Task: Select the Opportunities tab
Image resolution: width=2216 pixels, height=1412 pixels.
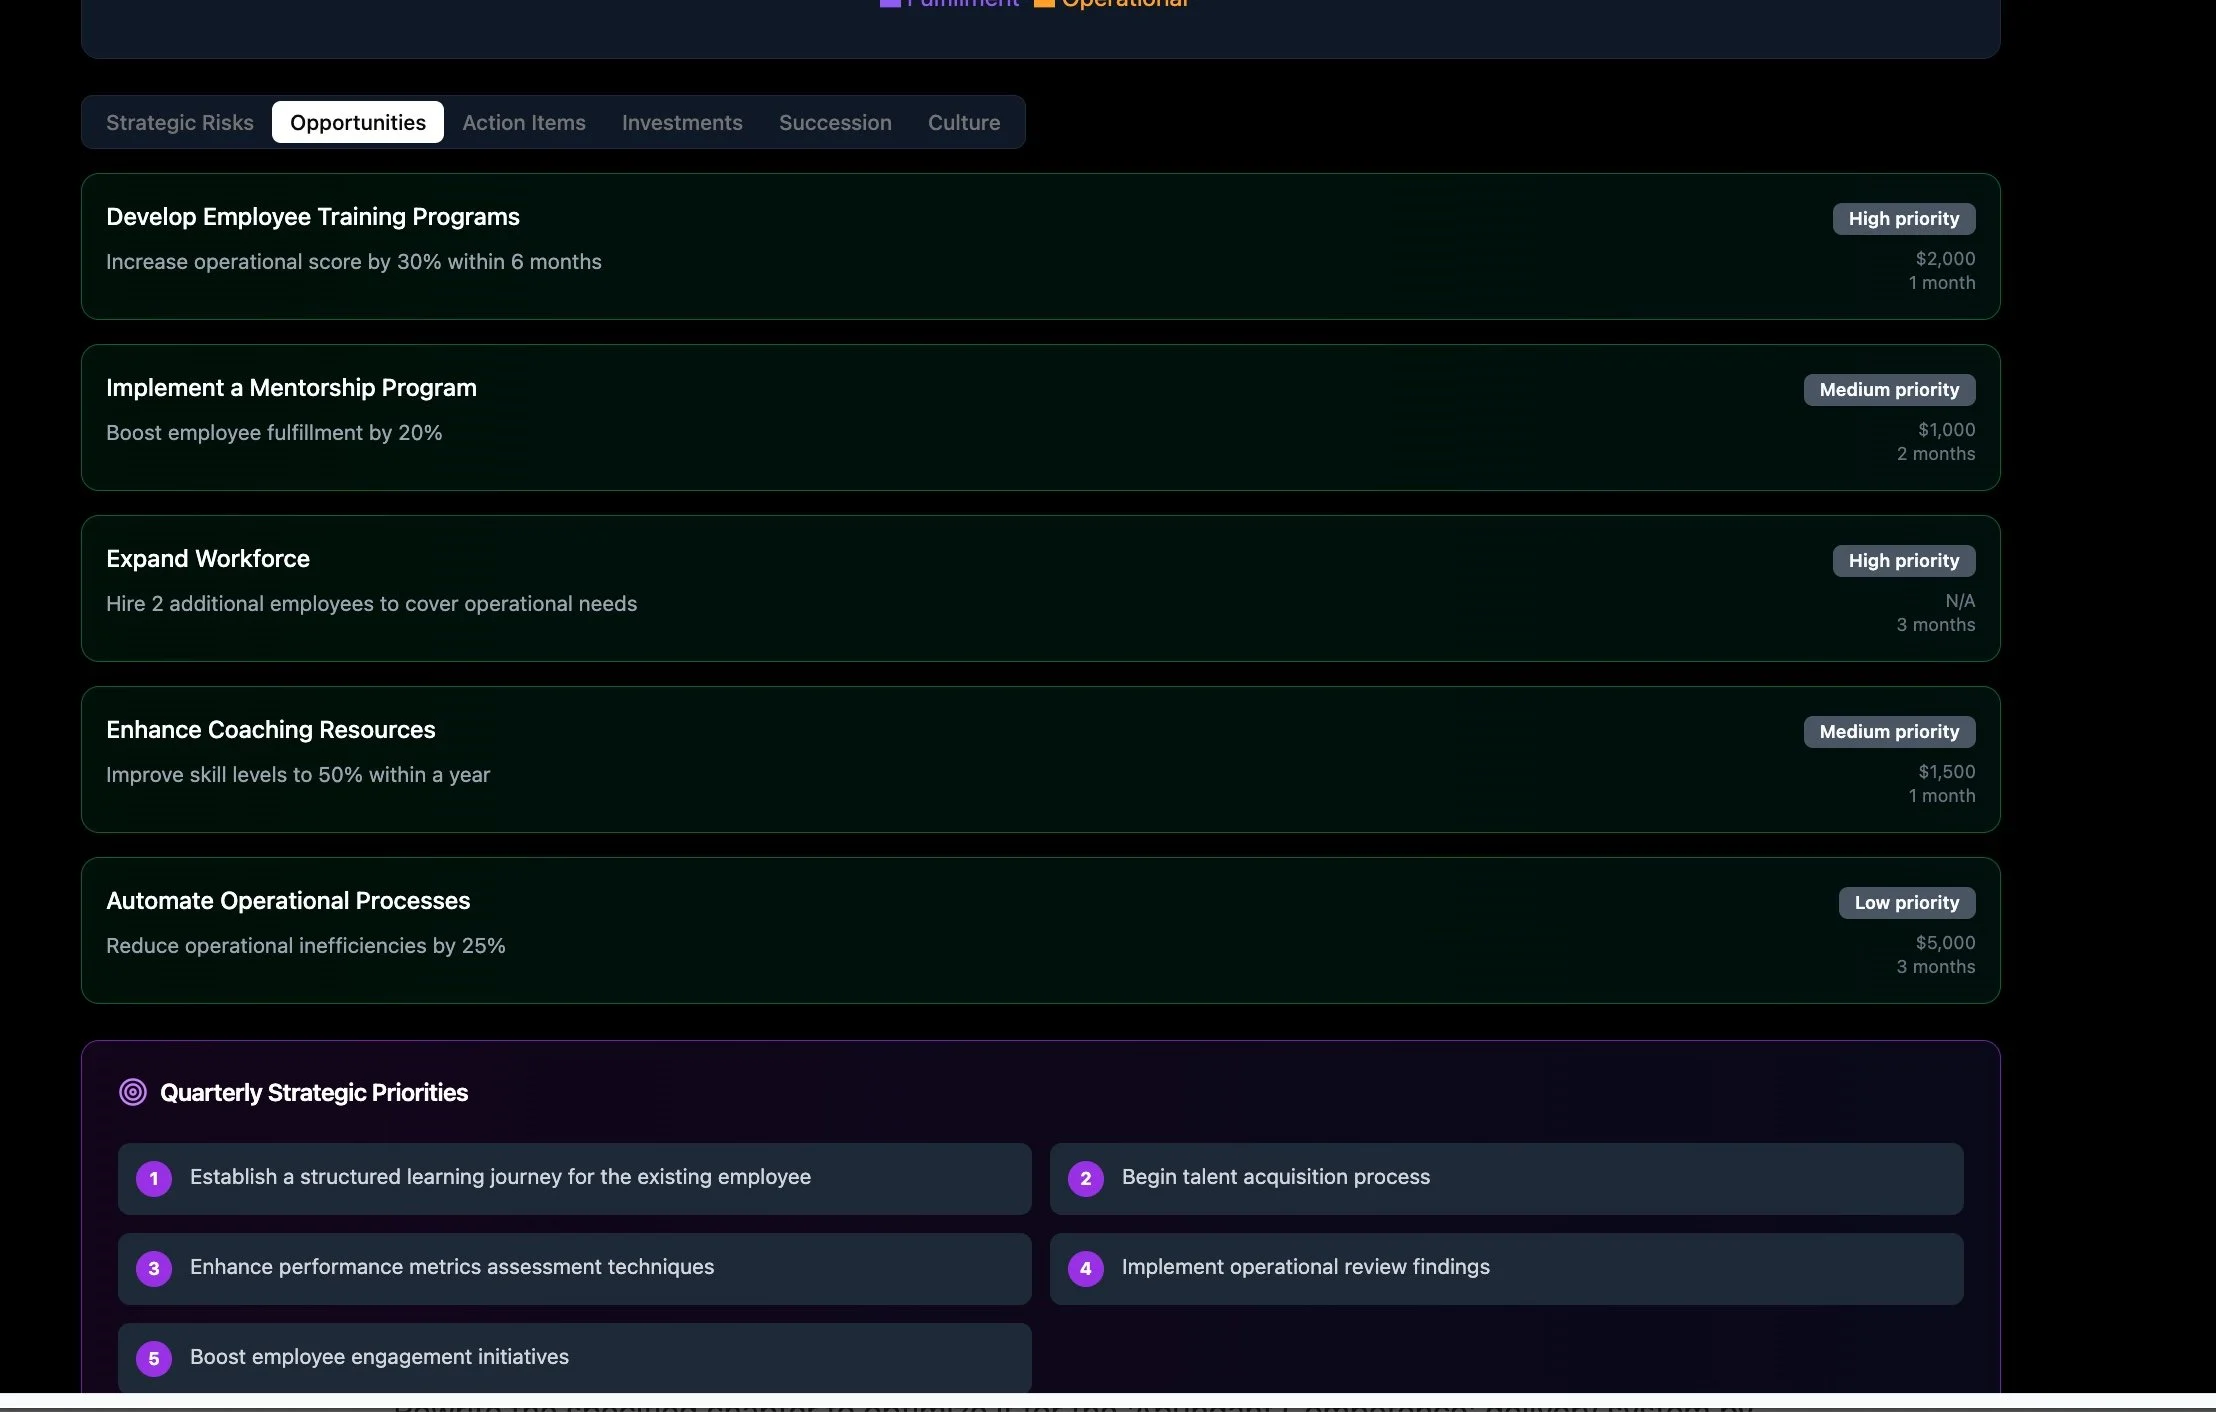Action: [x=358, y=122]
